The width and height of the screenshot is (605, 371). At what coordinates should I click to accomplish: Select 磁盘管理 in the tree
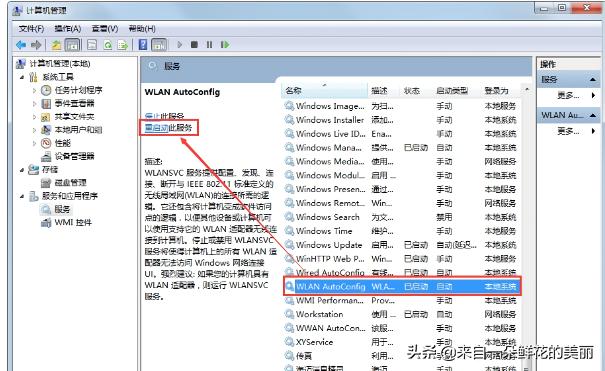point(71,182)
